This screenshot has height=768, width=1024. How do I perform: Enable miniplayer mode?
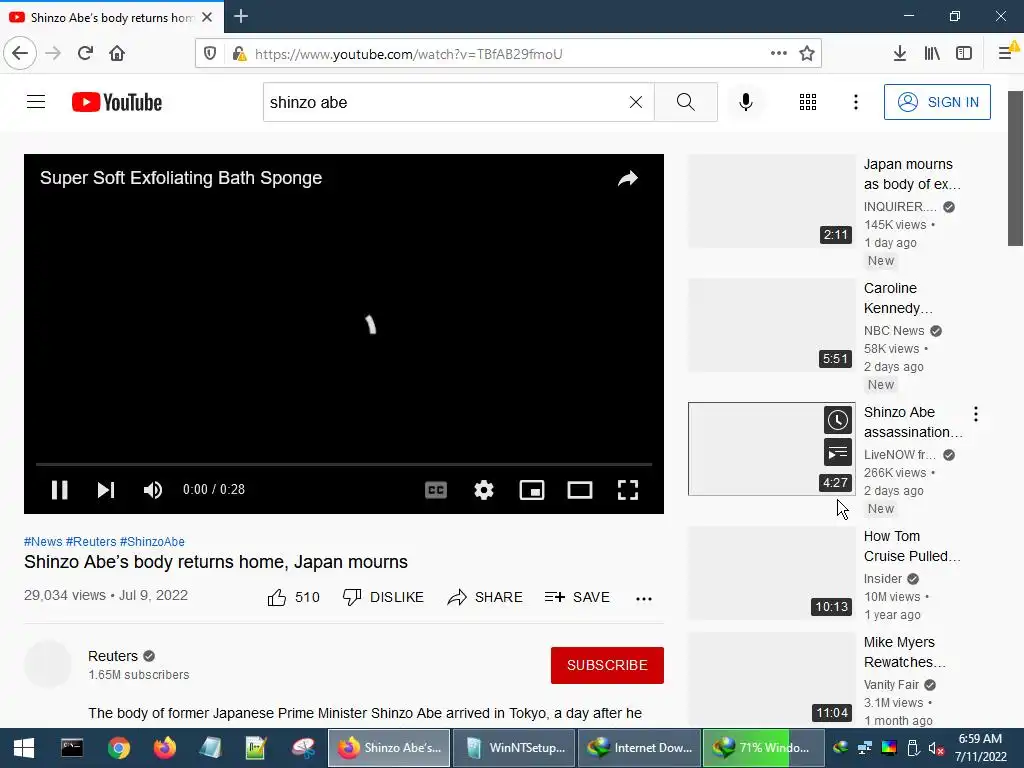[x=532, y=490]
